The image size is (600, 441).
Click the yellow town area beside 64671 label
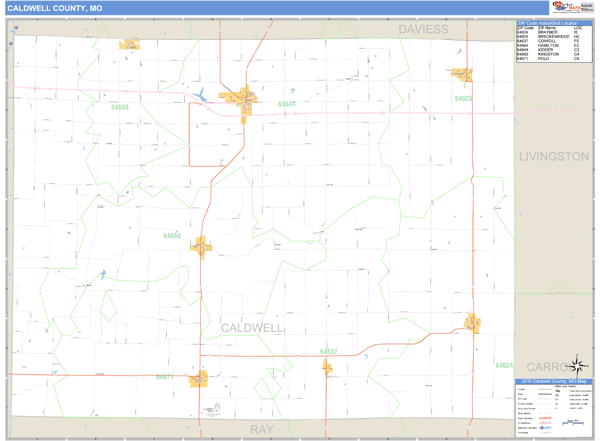(199, 378)
